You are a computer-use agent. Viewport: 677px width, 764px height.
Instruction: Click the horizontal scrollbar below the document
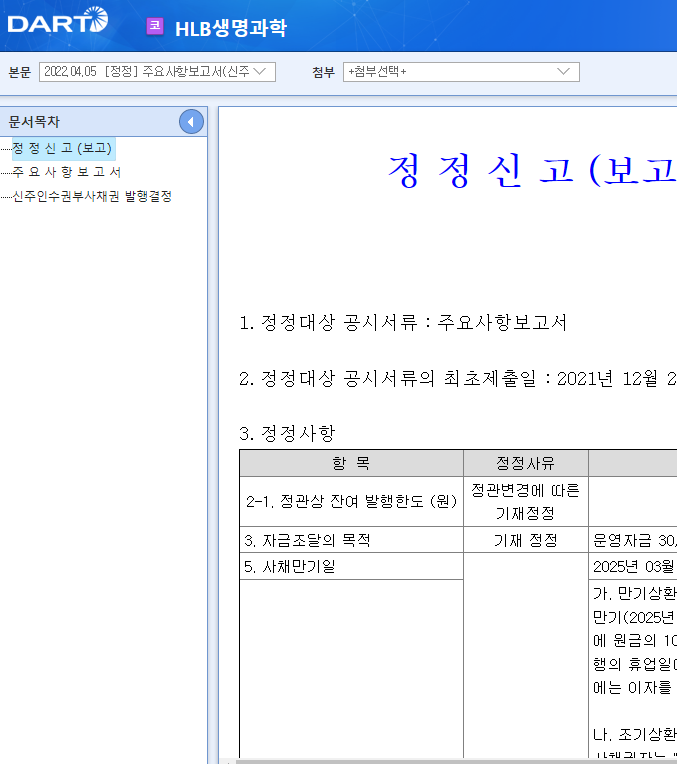tap(456, 761)
